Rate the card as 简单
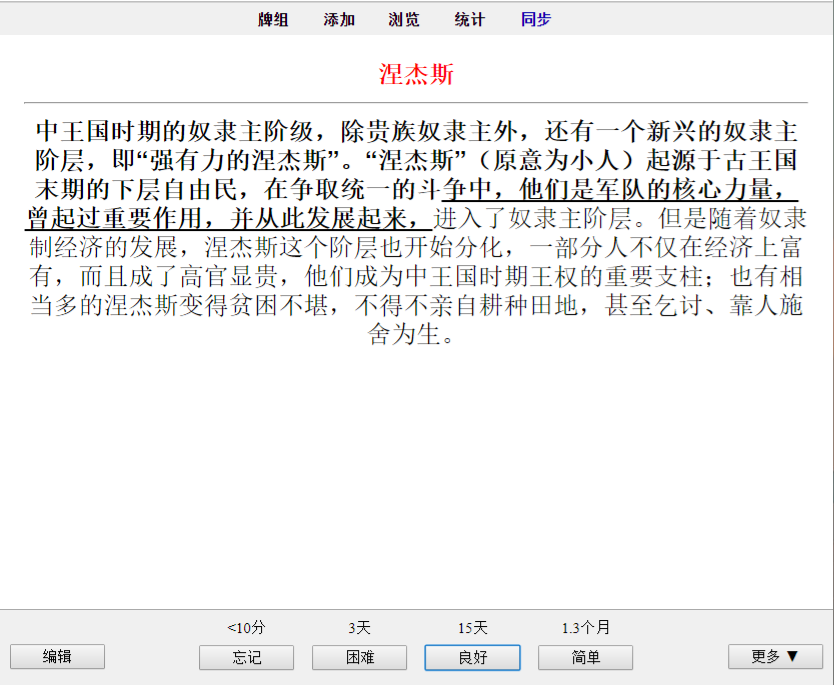 click(586, 657)
